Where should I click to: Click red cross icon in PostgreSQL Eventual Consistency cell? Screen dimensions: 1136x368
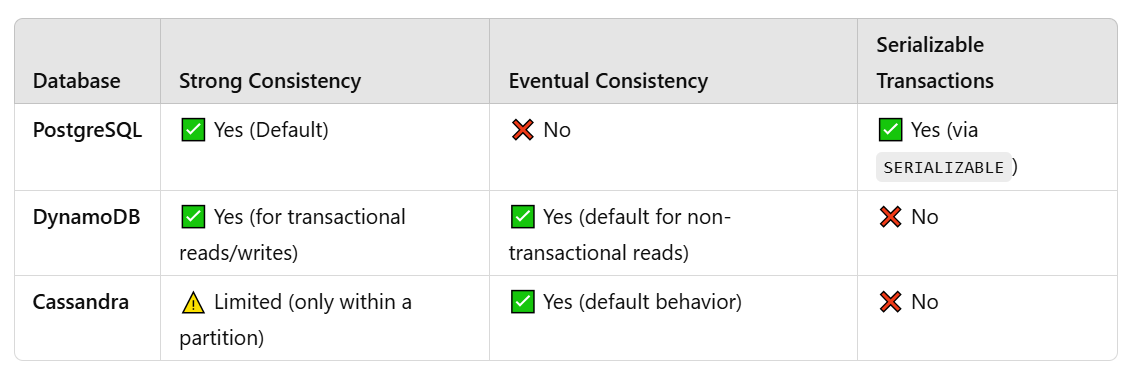coord(522,130)
